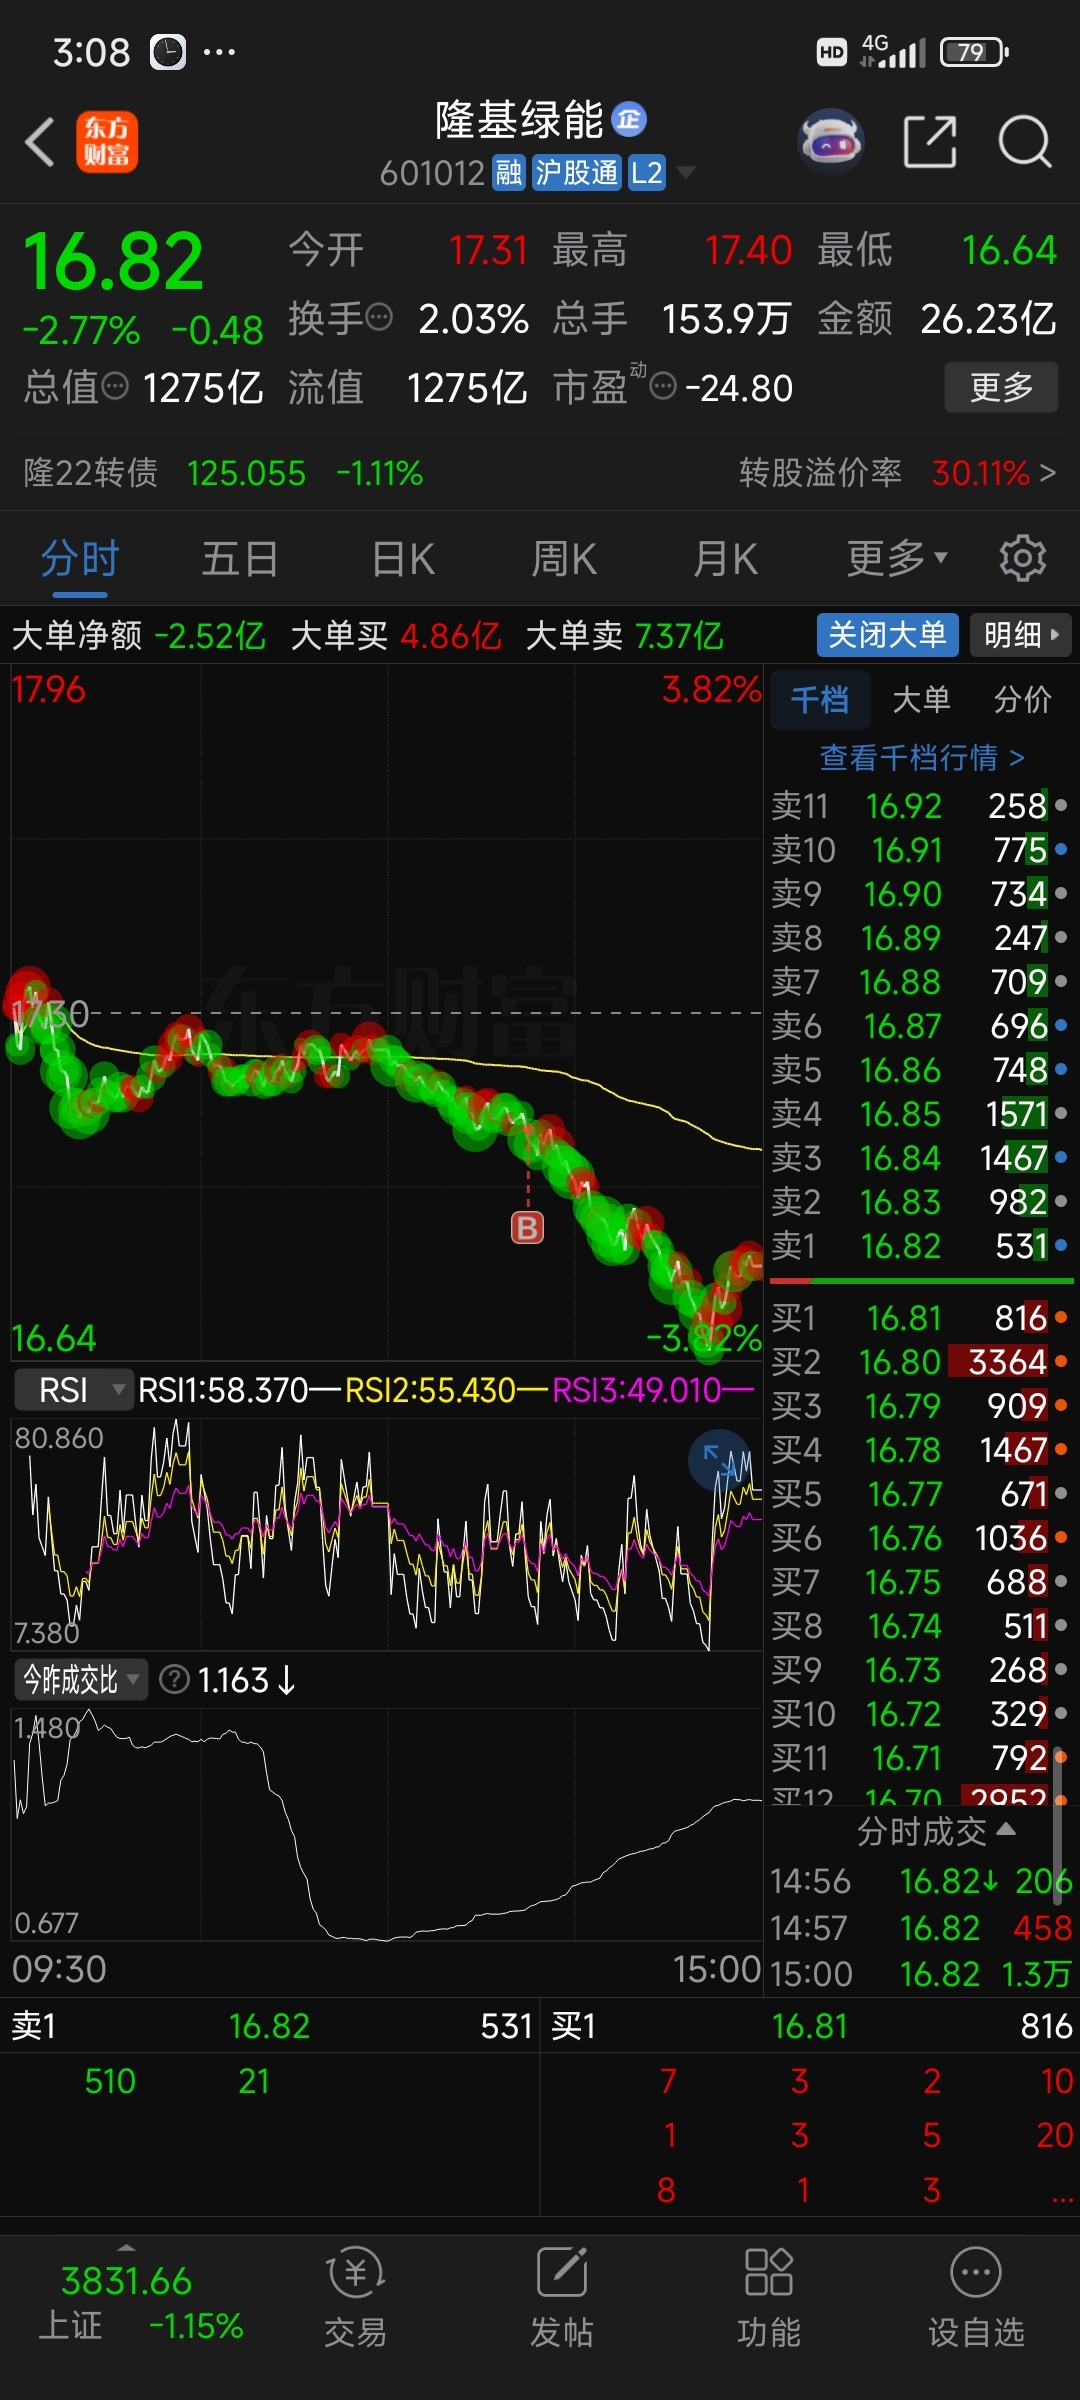Viewport: 1080px width, 2400px height.
Task: Open 发帖 post icon
Action: click(561, 2297)
